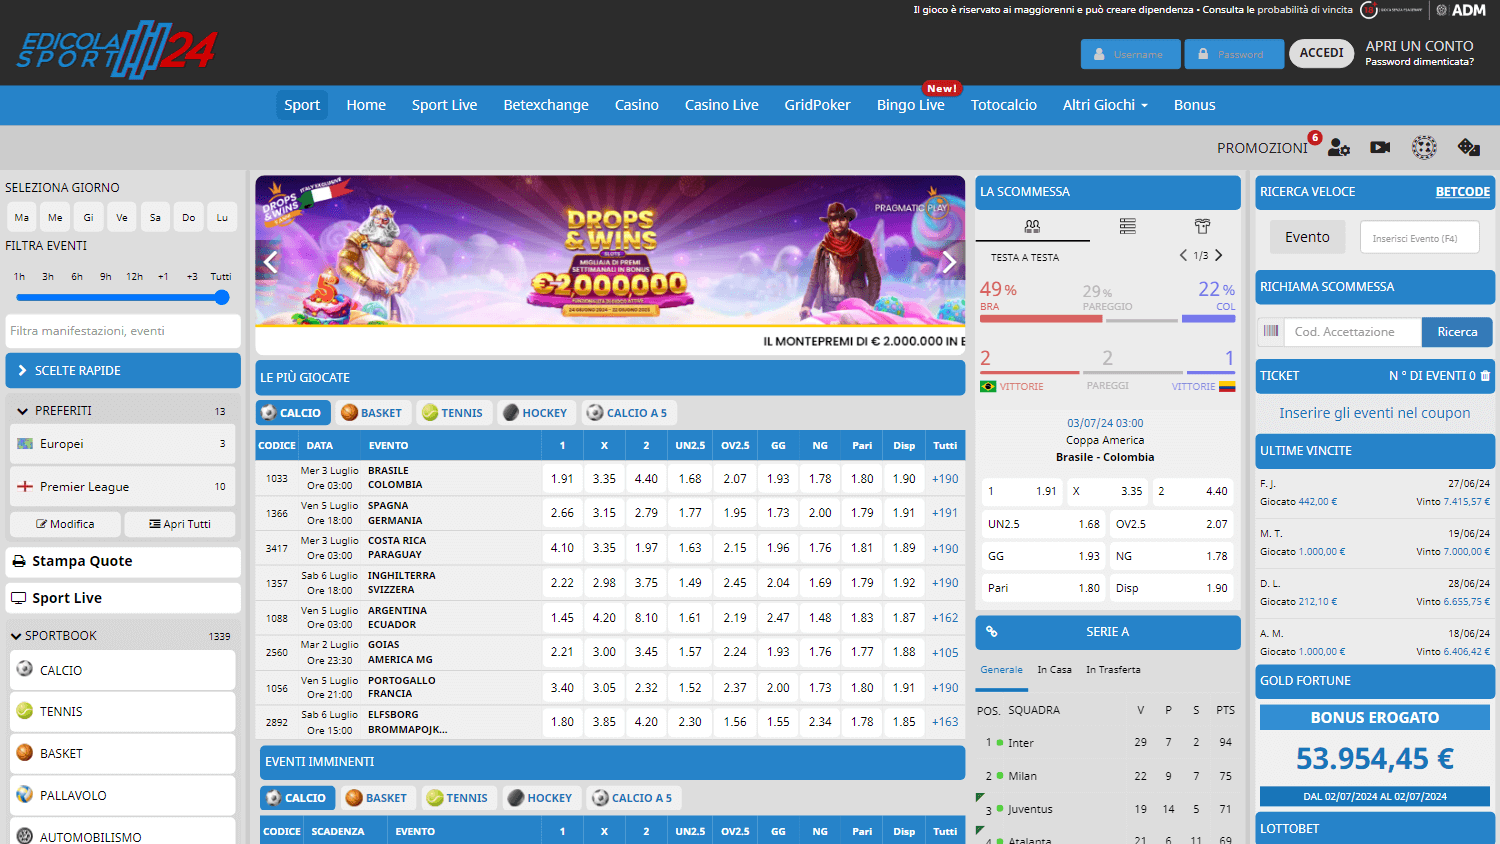Switch to In Trasferta standings tab

1113,670
